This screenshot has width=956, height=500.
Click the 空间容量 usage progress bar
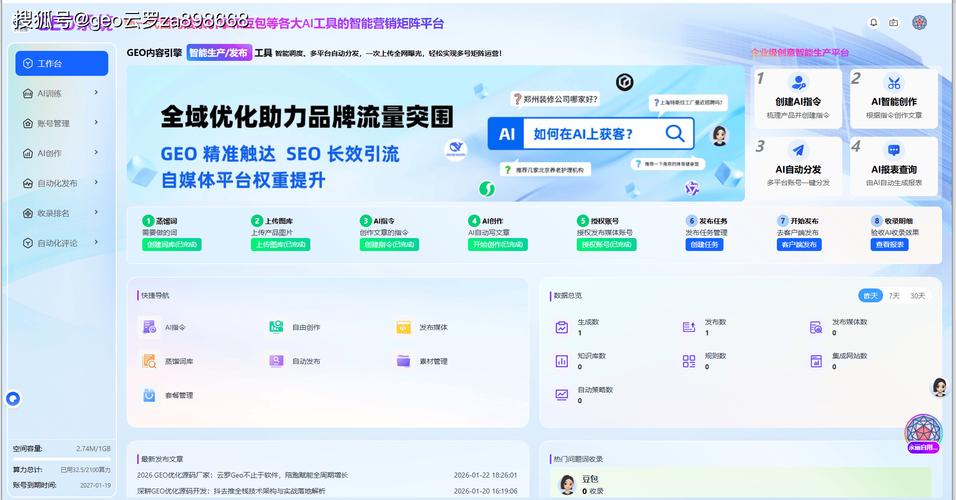[x=62, y=459]
